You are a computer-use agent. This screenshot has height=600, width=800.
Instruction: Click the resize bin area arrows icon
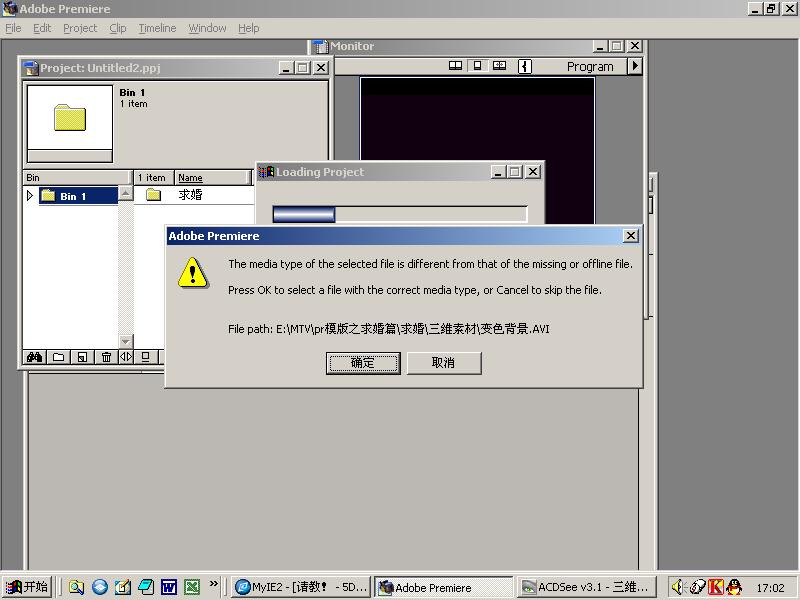pyautogui.click(x=126, y=357)
